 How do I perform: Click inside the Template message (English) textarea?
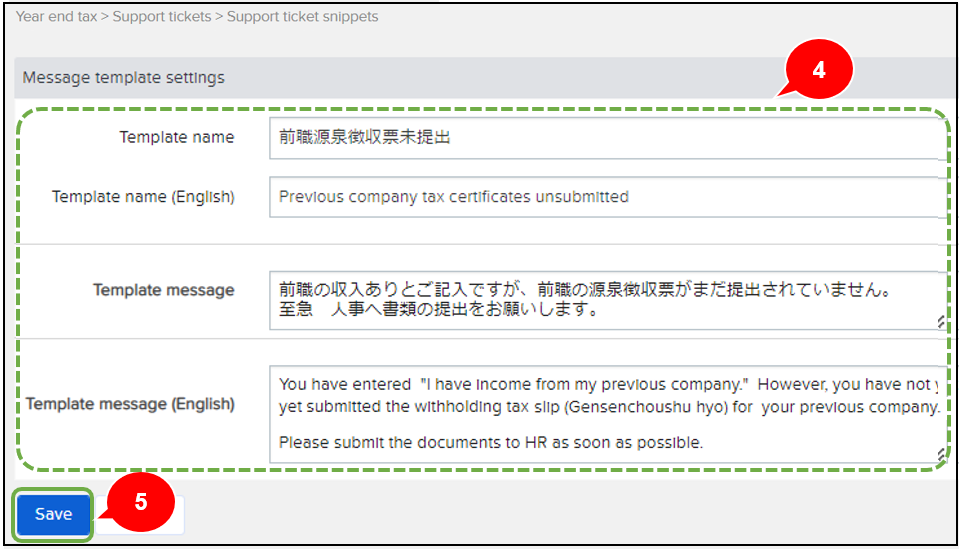tap(605, 415)
